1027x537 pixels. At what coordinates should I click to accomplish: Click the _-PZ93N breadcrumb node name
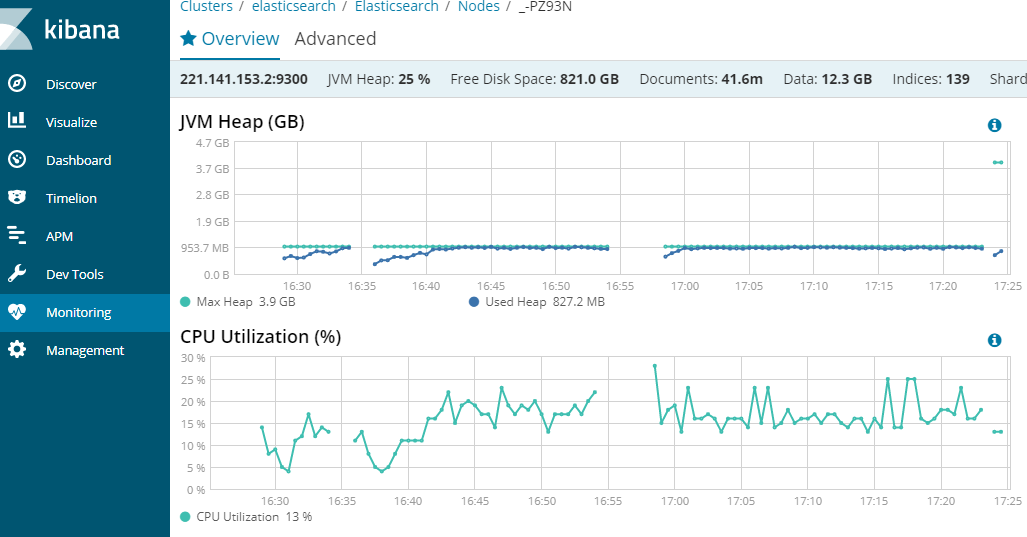[x=545, y=7]
